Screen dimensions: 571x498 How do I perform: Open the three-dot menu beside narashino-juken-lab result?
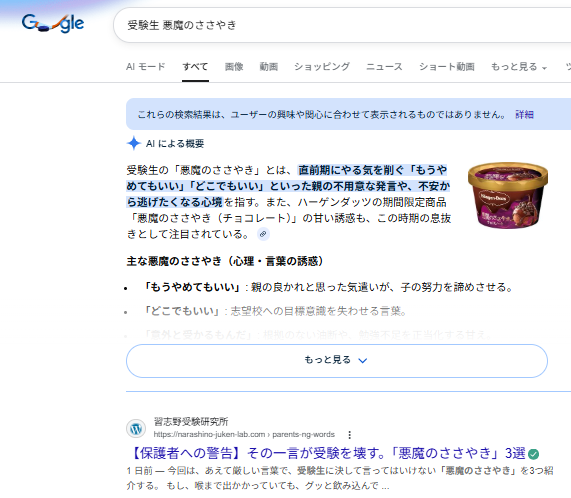tap(350, 435)
